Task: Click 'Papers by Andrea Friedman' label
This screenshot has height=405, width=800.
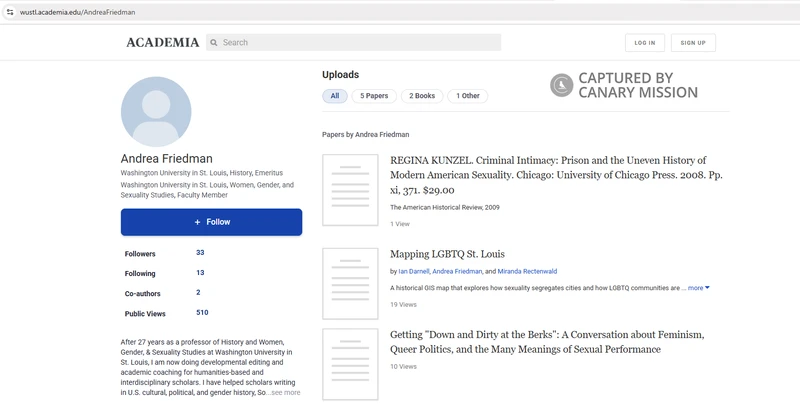Action: tap(365, 135)
